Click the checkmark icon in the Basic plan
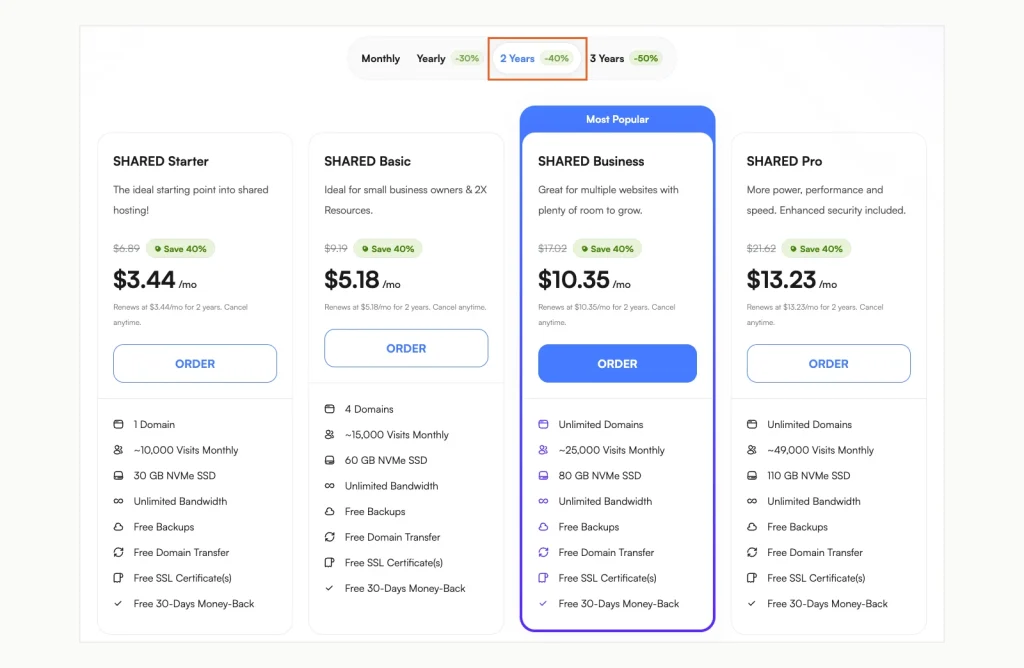 [329, 588]
